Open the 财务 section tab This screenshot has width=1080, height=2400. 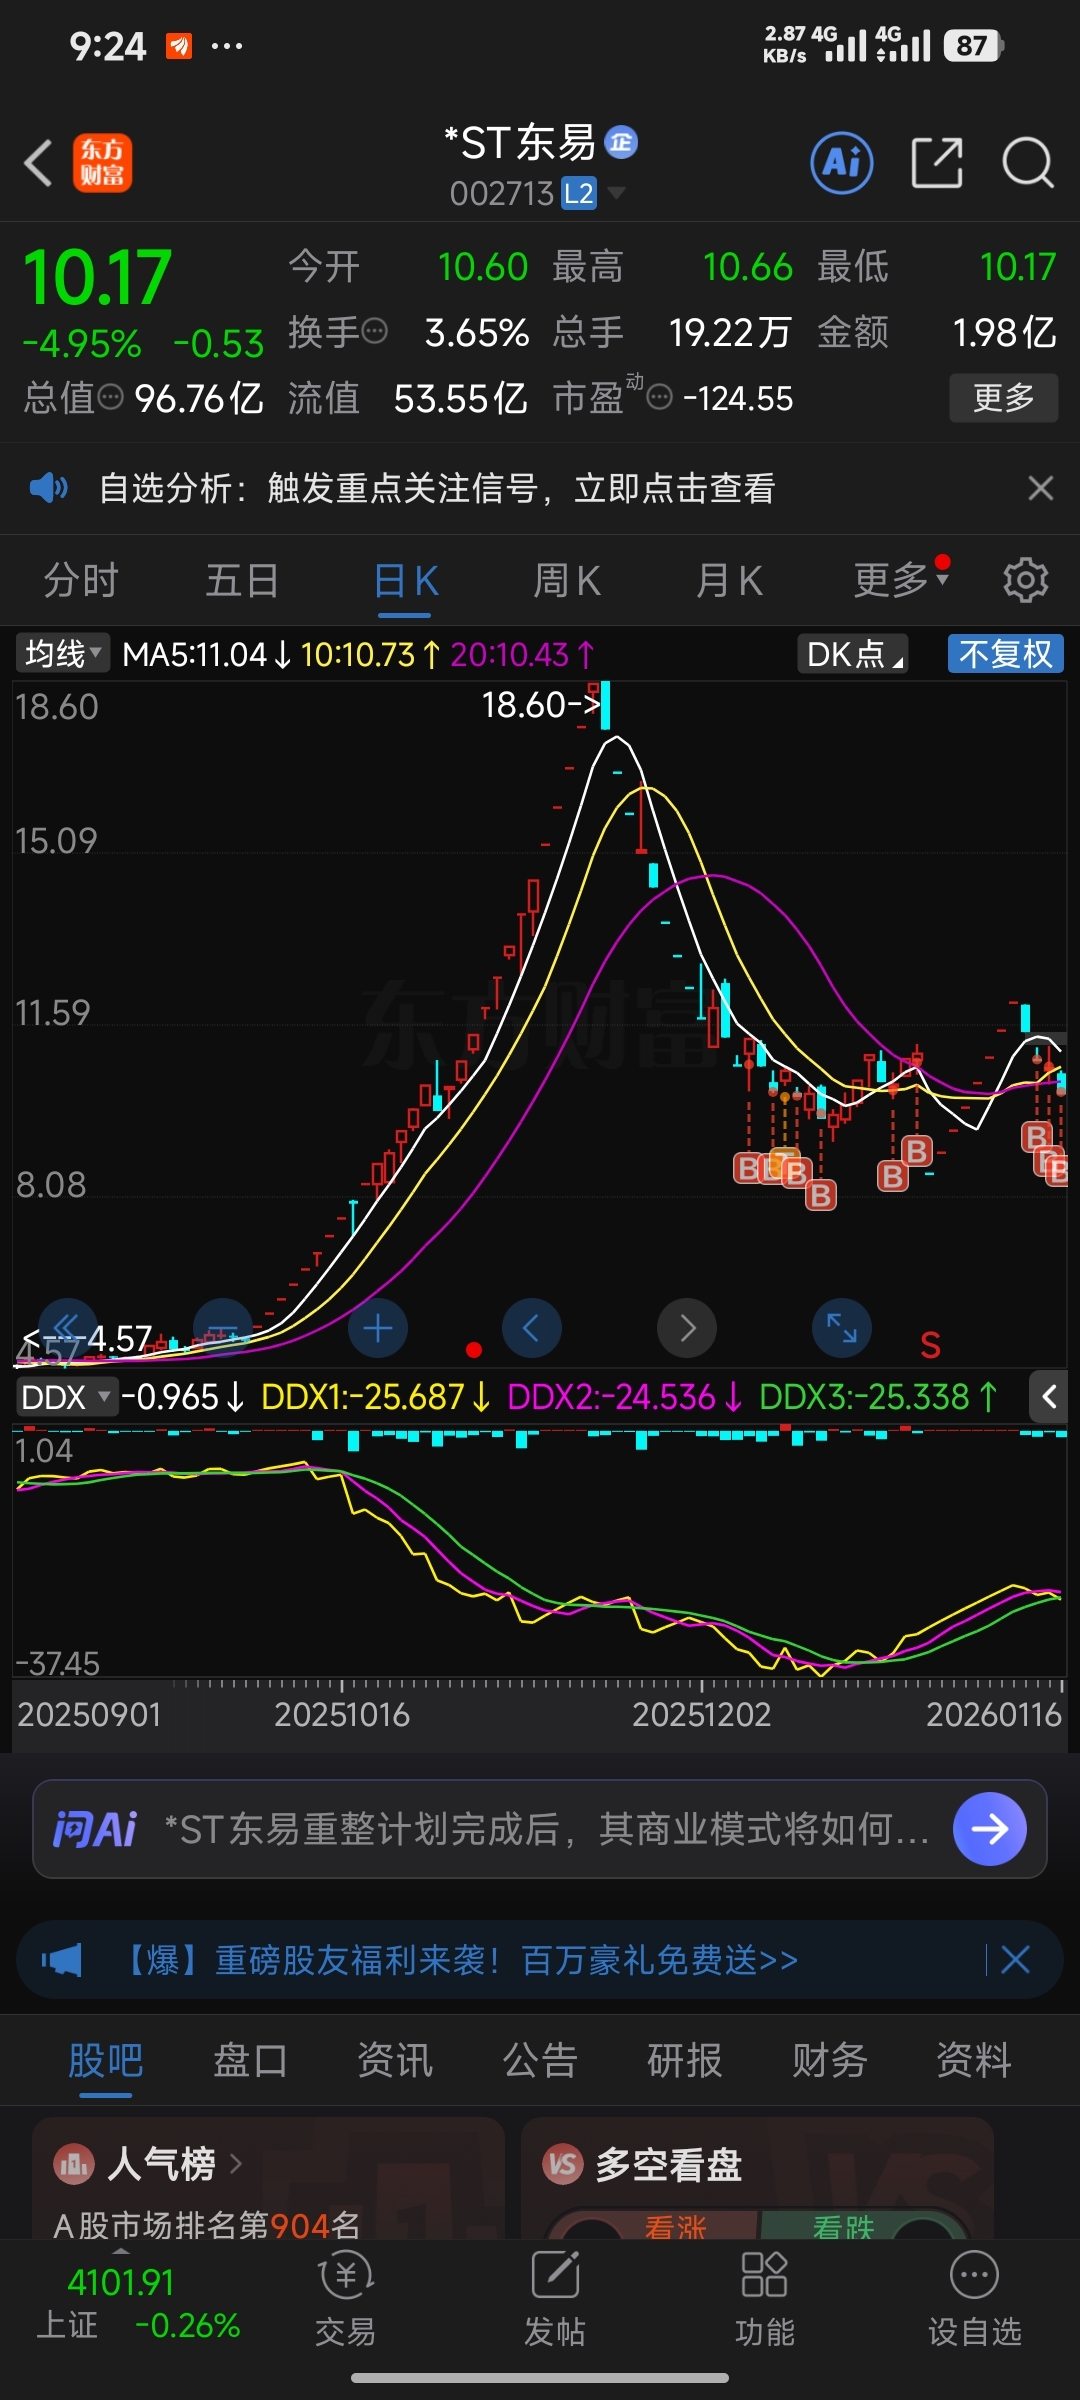click(x=830, y=2062)
